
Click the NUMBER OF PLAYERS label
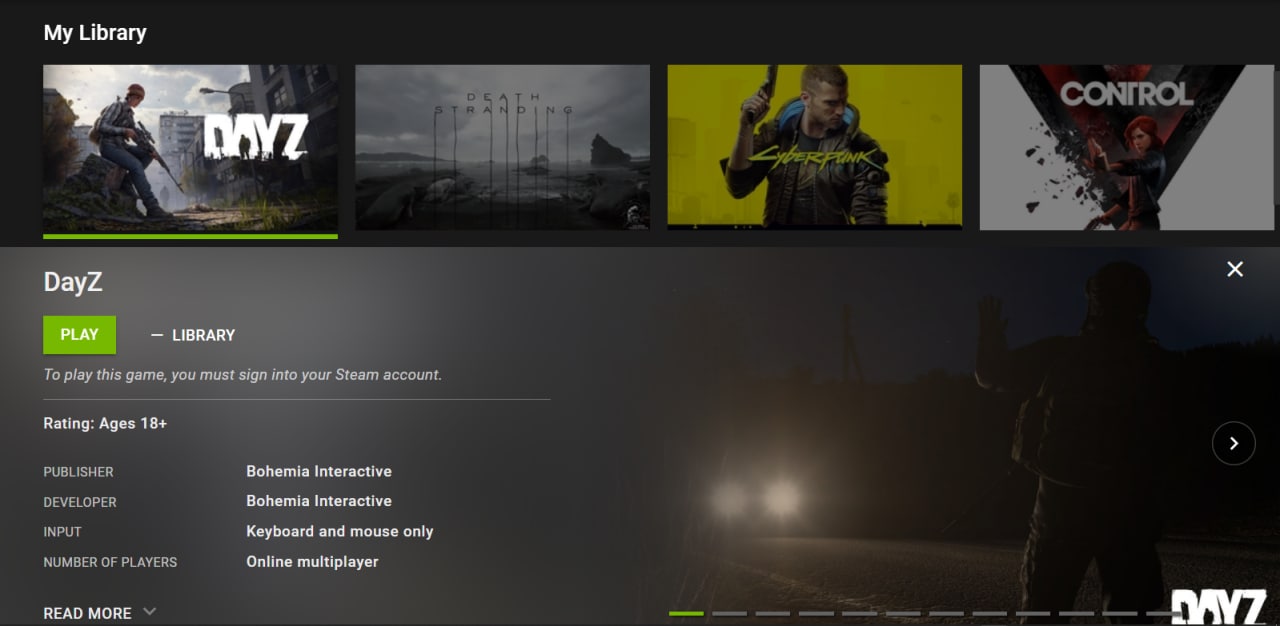click(110, 562)
